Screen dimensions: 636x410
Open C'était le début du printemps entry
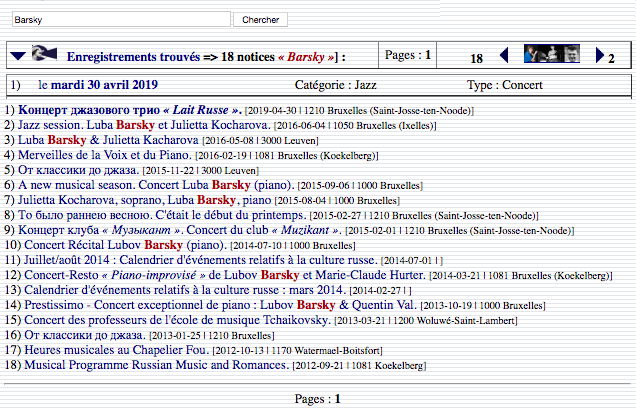(x=162, y=215)
